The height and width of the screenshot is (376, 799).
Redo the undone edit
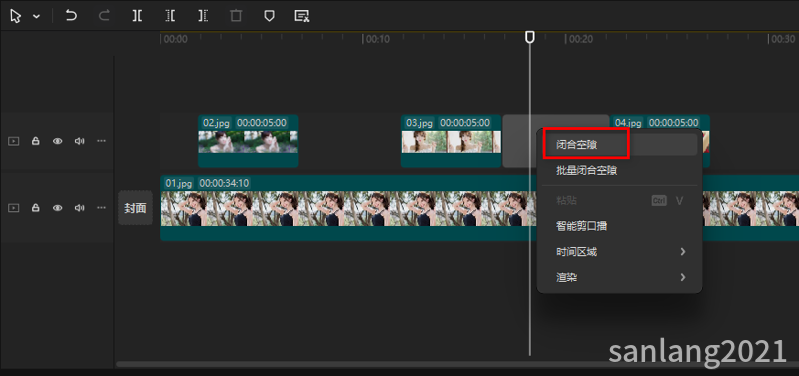point(104,16)
